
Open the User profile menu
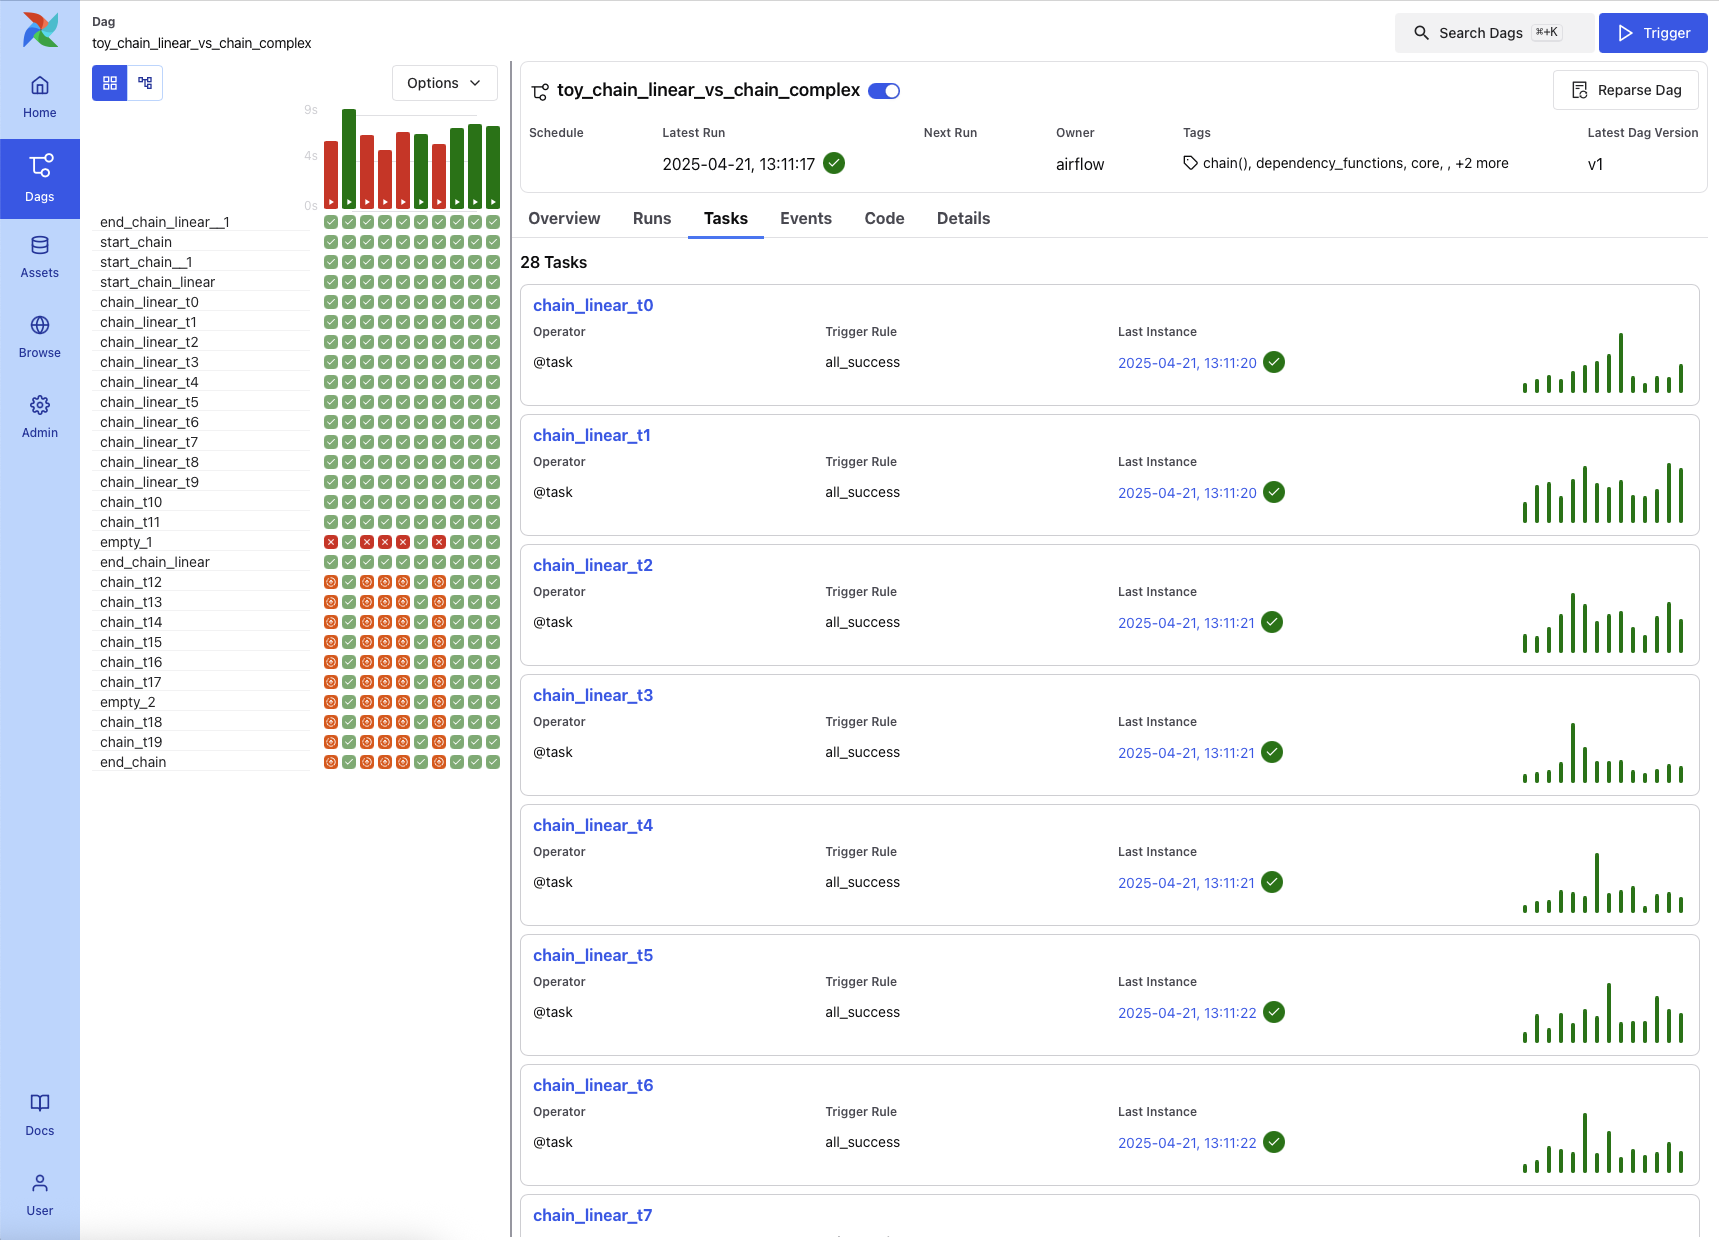point(40,1195)
